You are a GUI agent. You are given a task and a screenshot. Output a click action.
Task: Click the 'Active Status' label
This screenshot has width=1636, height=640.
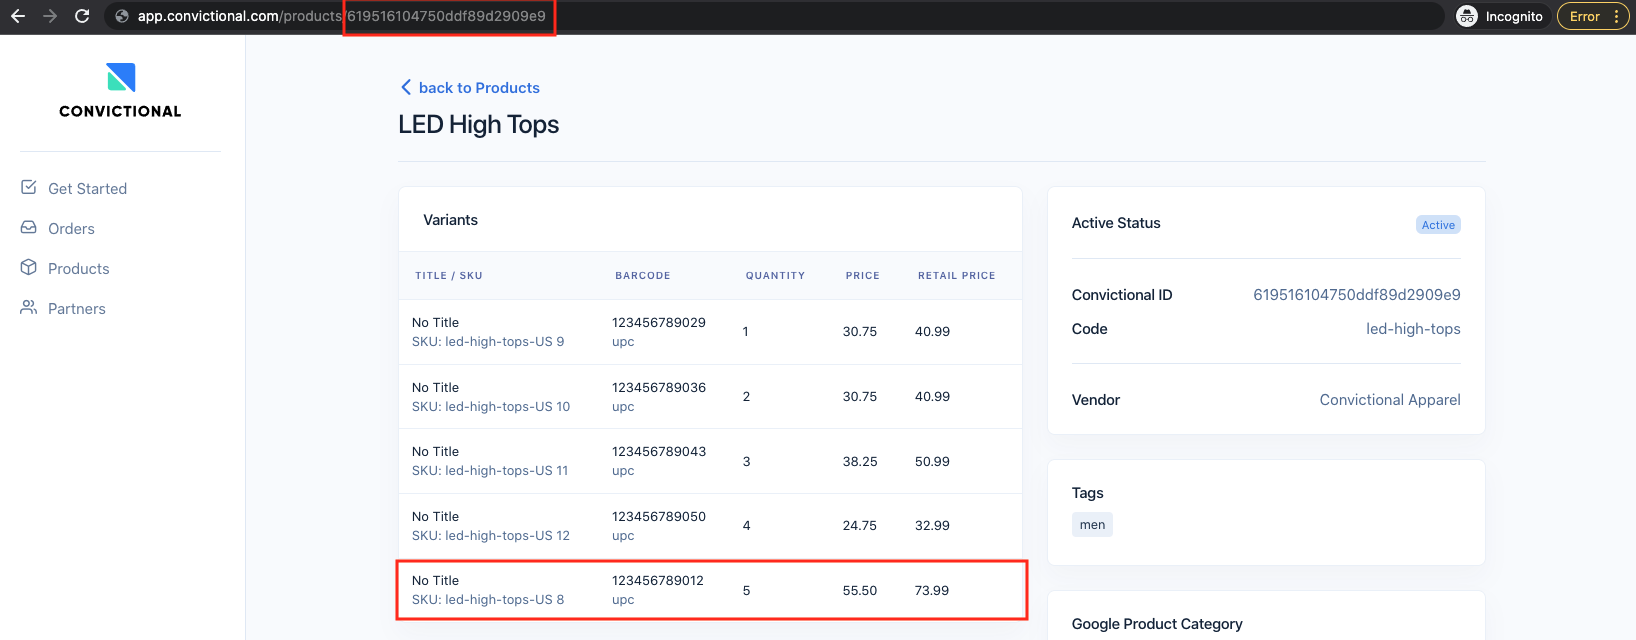(x=1116, y=223)
